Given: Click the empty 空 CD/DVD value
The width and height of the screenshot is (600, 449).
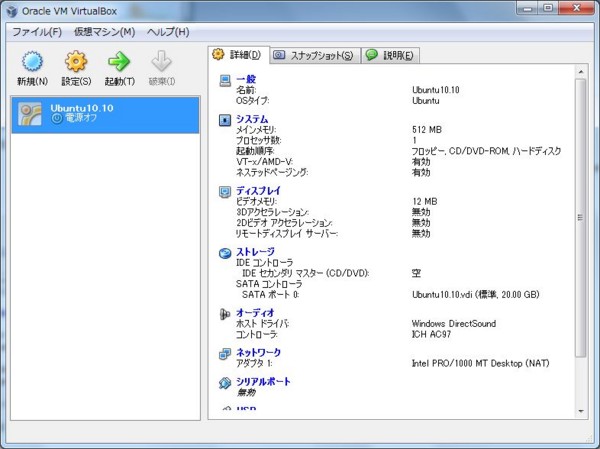Looking at the screenshot, I should (416, 273).
